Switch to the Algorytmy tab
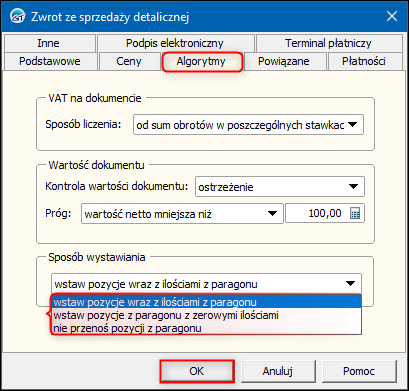Viewport: 409px width, 391px height. coord(202,61)
